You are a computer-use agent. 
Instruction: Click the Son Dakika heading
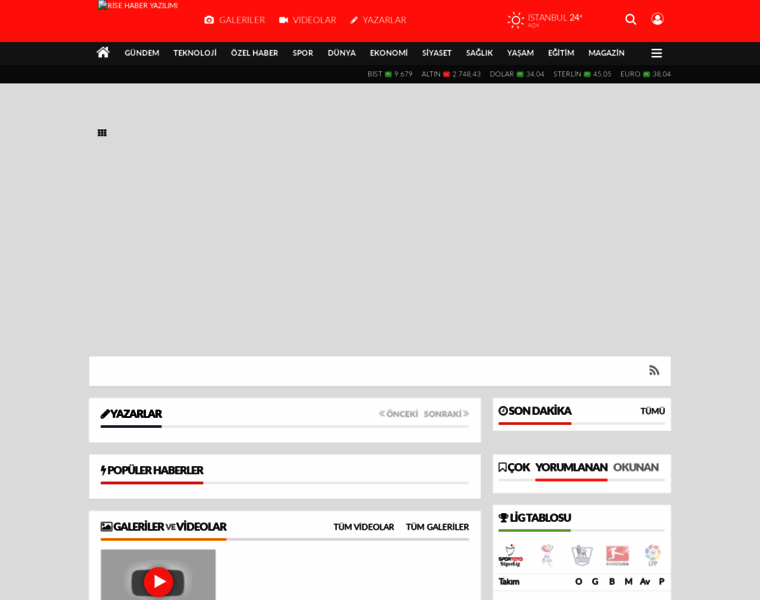coord(535,411)
